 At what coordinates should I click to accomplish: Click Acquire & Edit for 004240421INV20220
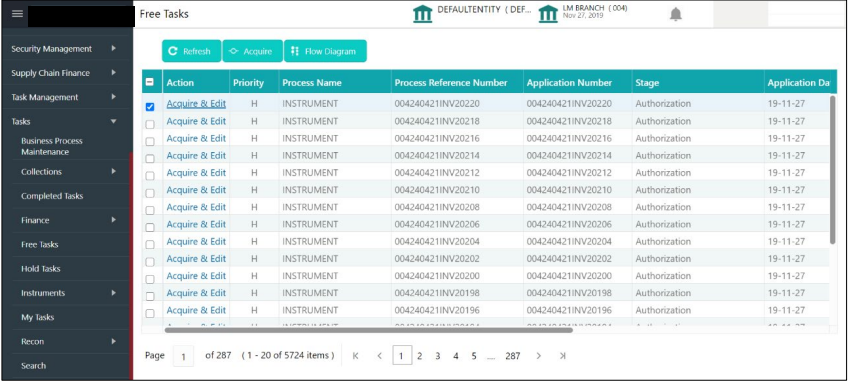pos(196,103)
